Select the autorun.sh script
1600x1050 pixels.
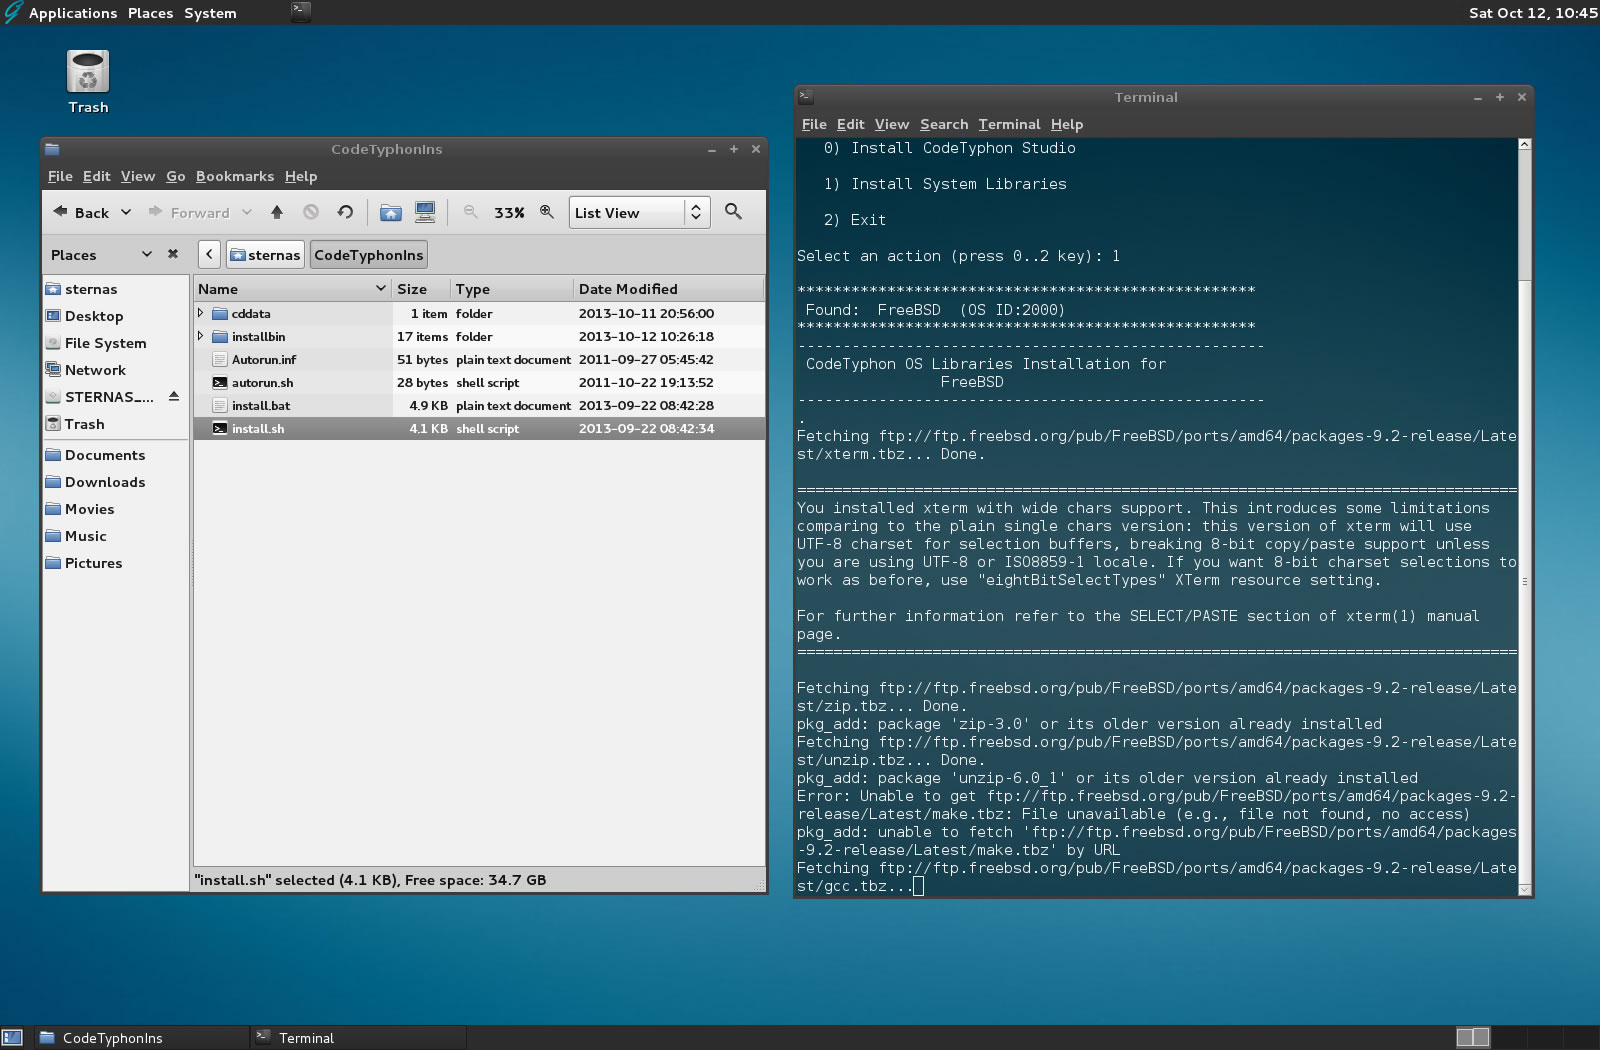point(479,382)
